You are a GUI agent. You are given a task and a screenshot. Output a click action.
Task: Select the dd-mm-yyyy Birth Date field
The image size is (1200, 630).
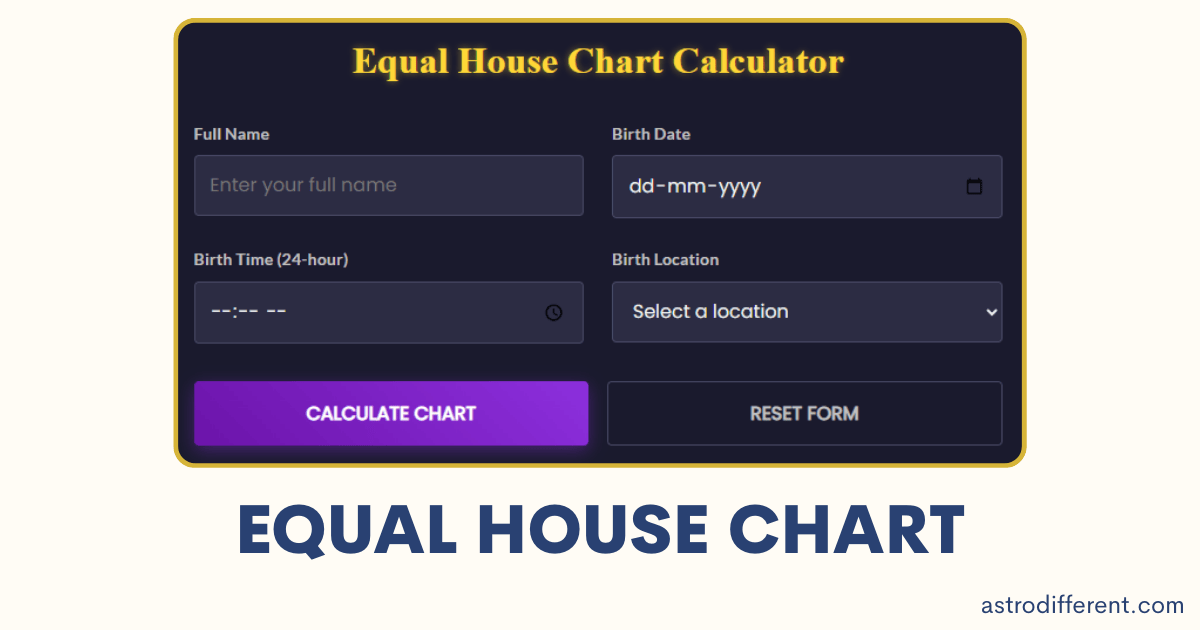click(x=780, y=186)
